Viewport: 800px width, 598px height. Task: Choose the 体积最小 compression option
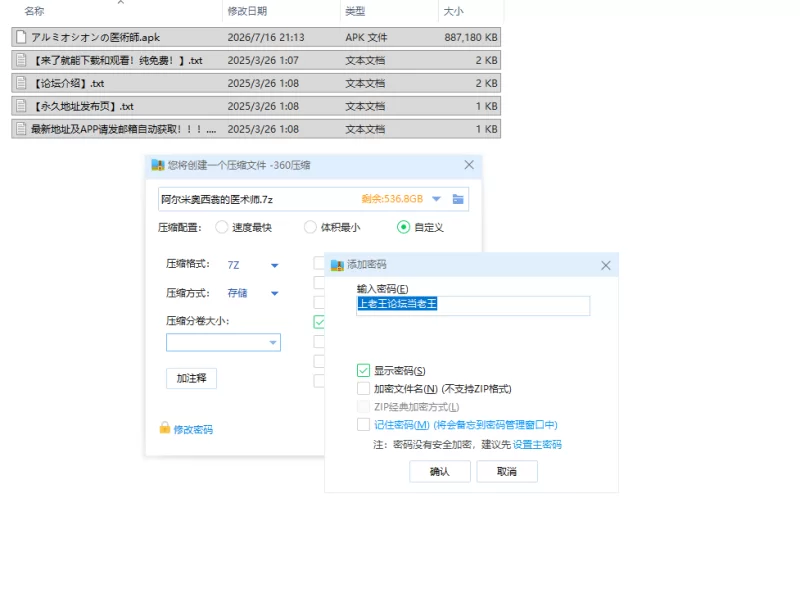[x=310, y=227]
